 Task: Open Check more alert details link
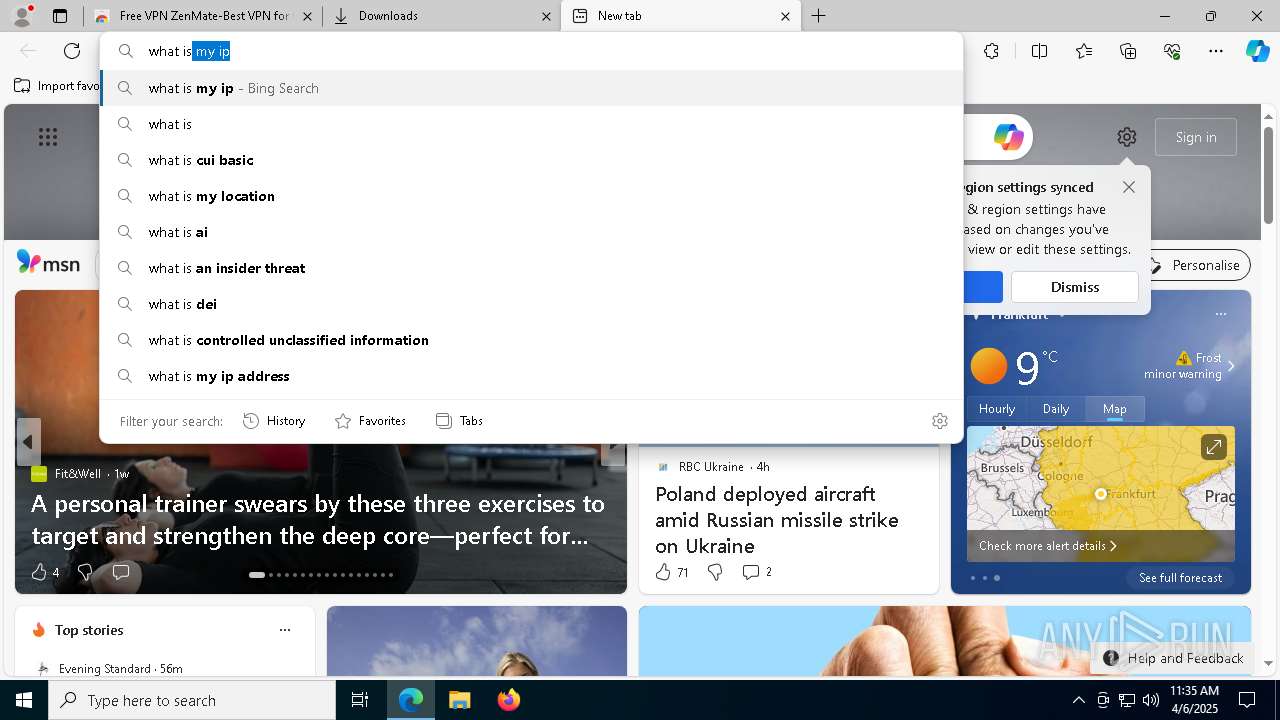point(1047,546)
